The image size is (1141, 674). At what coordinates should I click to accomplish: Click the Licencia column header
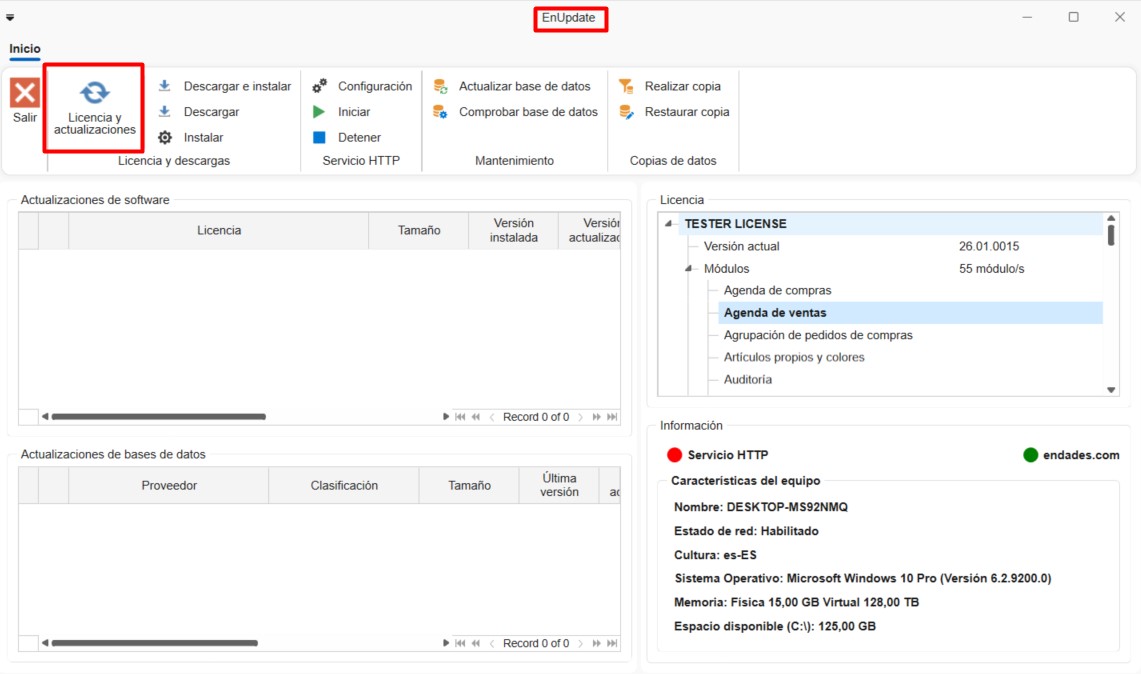218,231
